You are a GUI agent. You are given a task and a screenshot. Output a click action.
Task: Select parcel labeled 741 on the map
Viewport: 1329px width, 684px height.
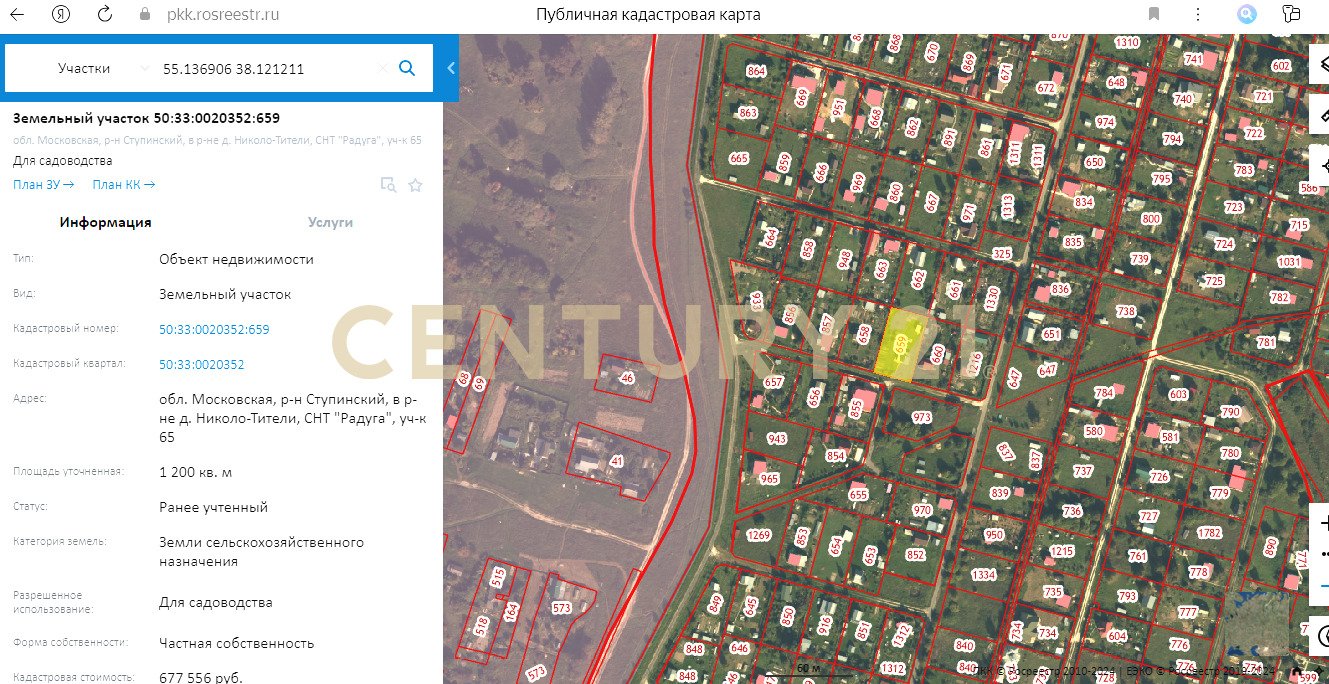(x=1193, y=60)
